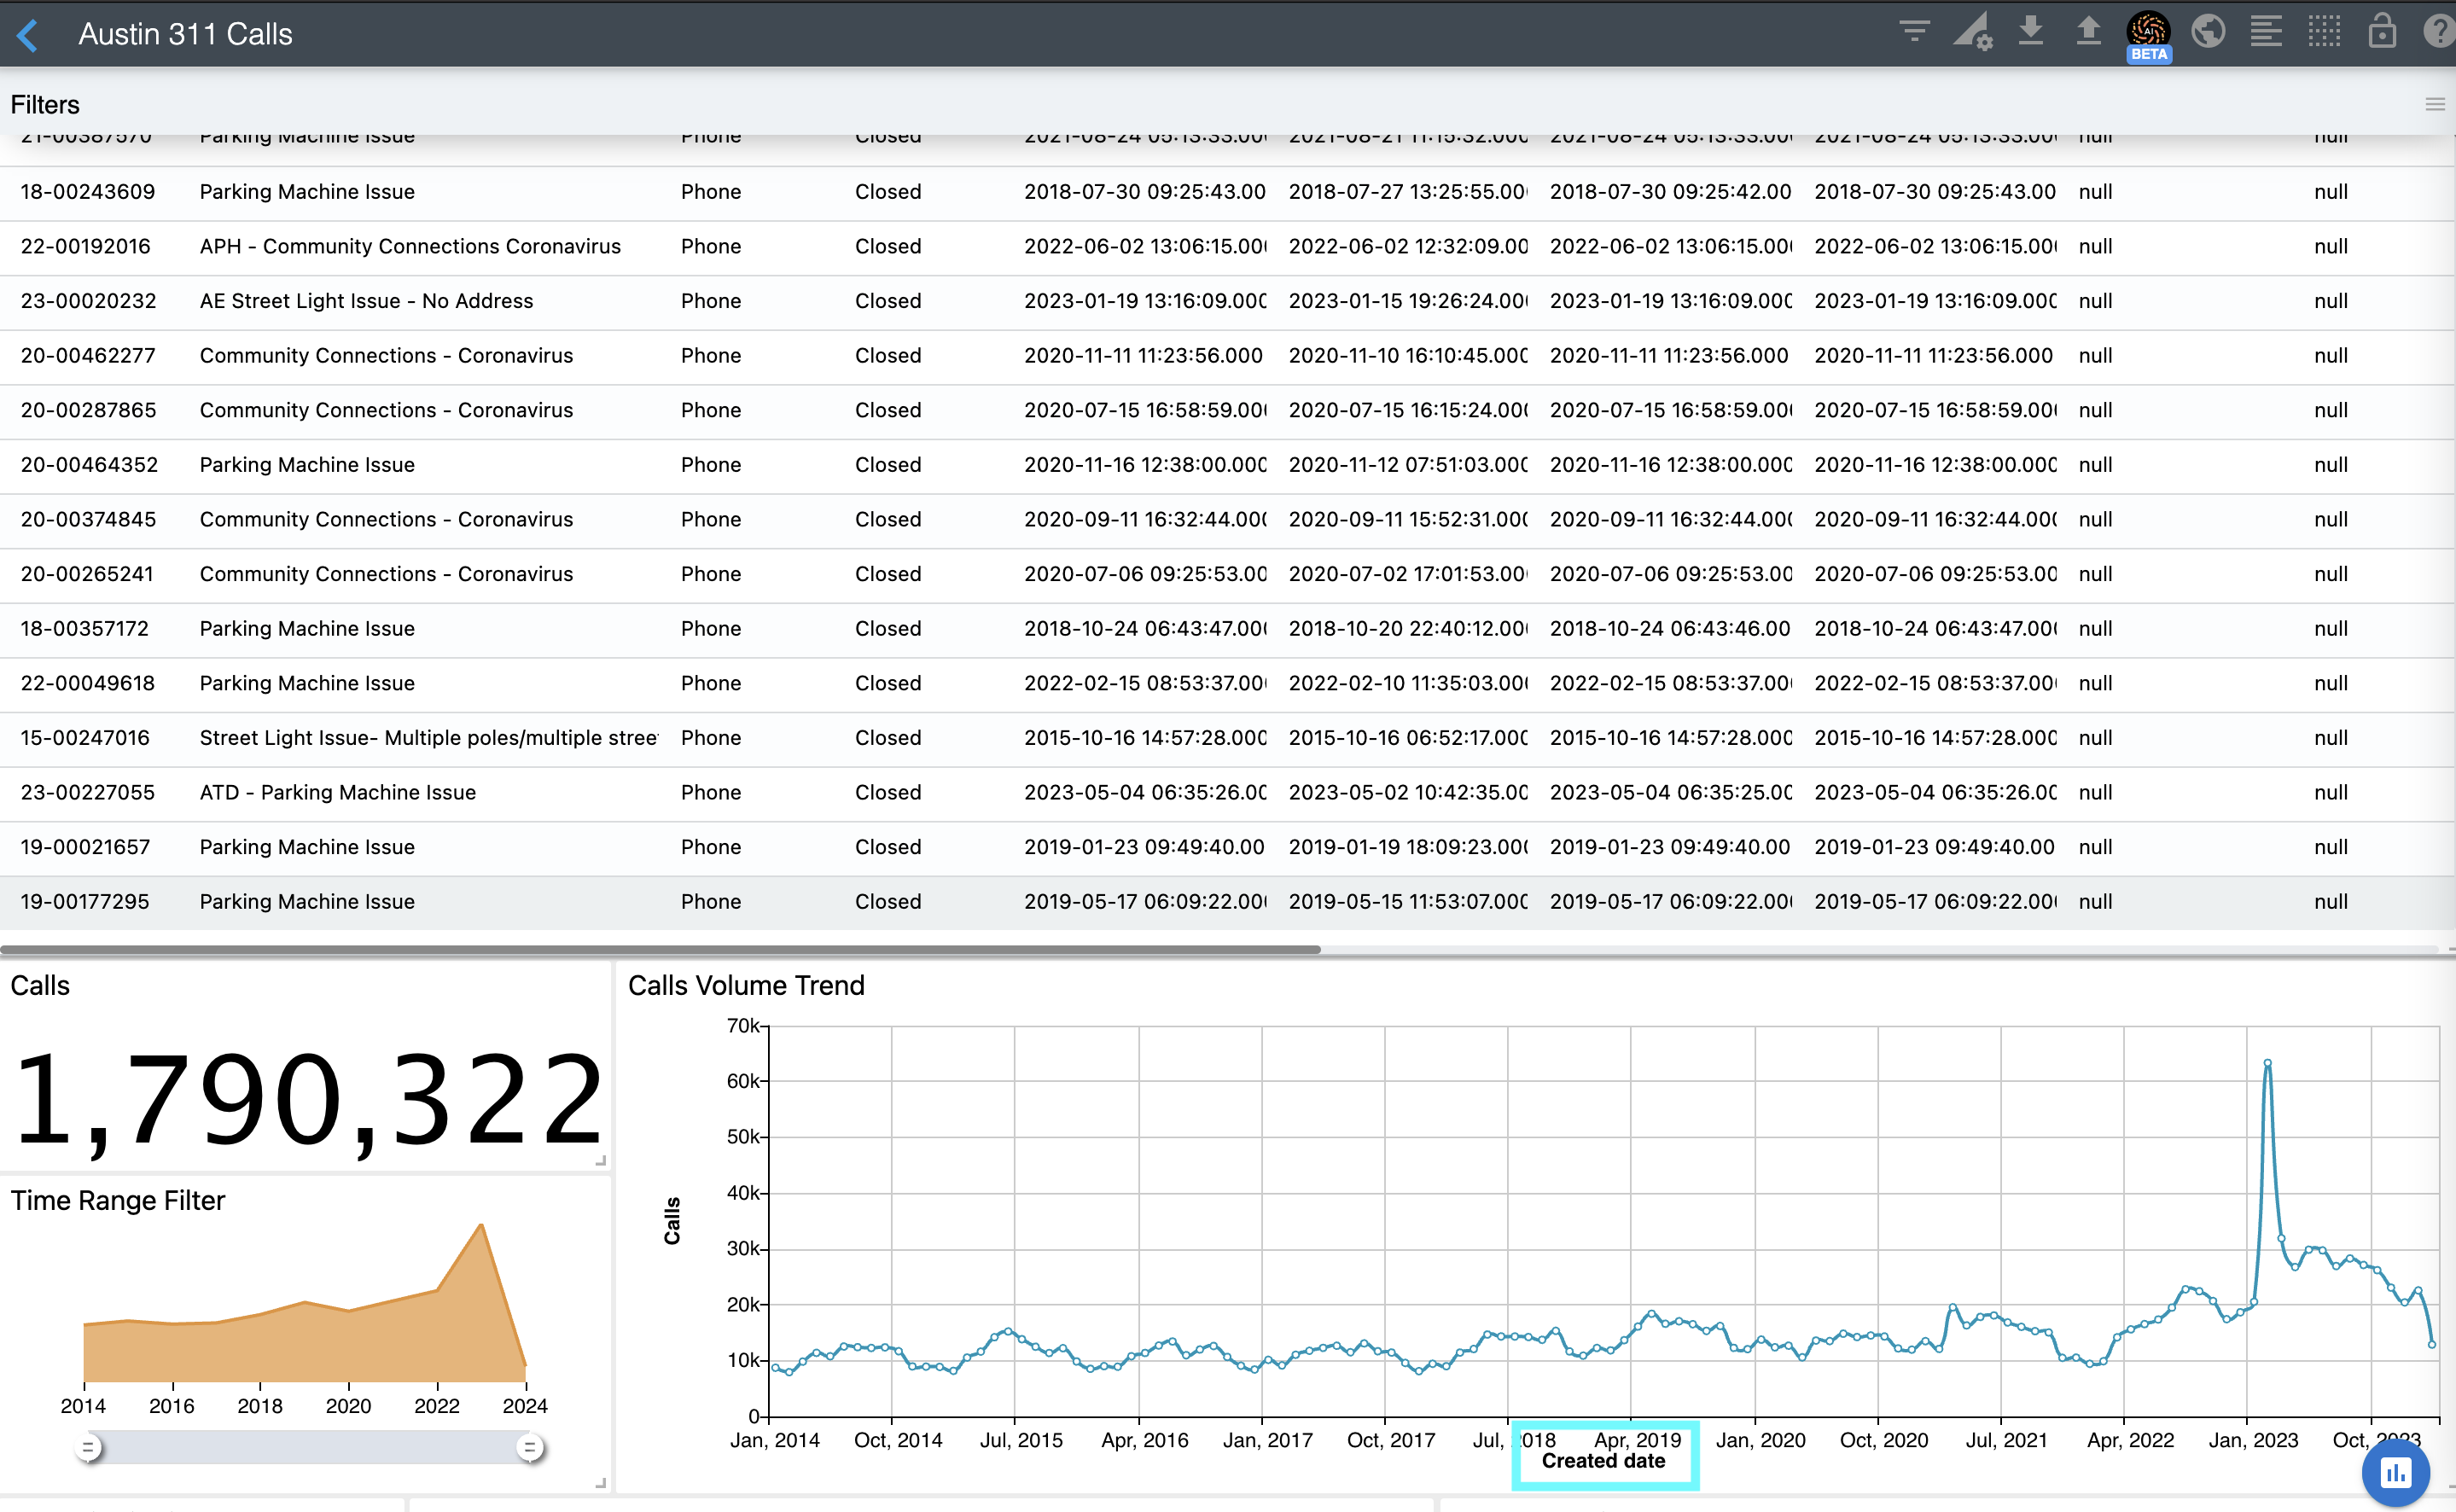Click left handle of time range slider

(88, 1447)
